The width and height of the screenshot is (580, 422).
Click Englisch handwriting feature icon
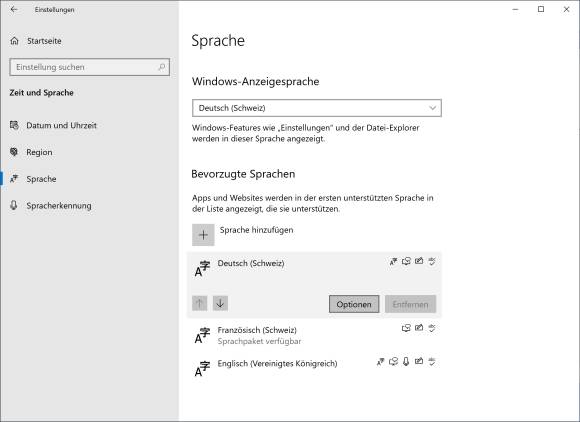click(x=419, y=361)
